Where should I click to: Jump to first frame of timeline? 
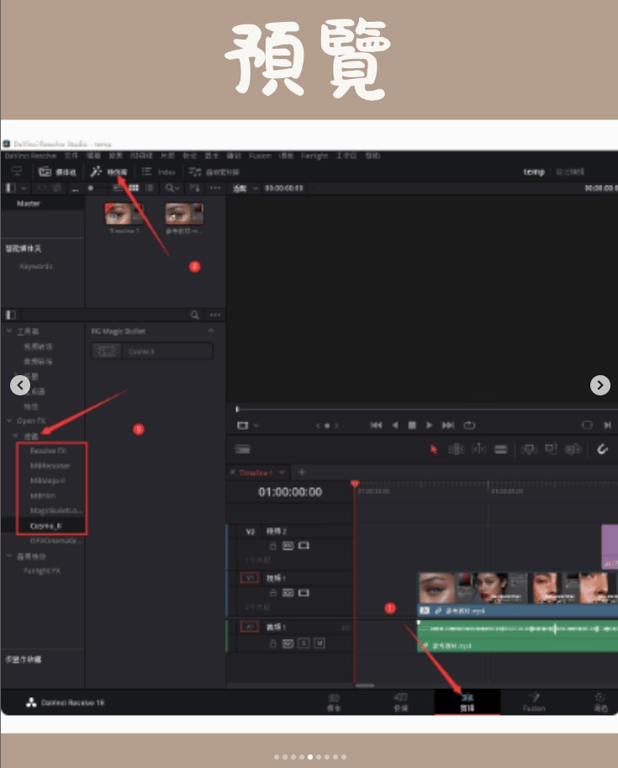click(x=376, y=425)
